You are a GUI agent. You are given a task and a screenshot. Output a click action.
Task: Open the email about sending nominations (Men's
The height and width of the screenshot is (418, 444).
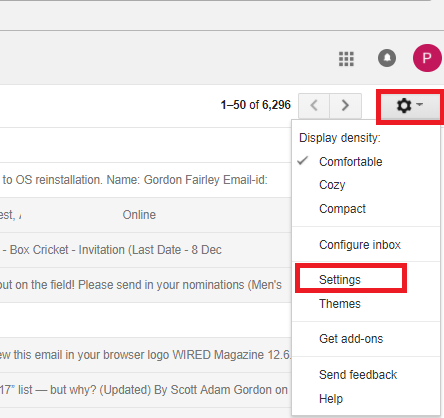(x=146, y=285)
